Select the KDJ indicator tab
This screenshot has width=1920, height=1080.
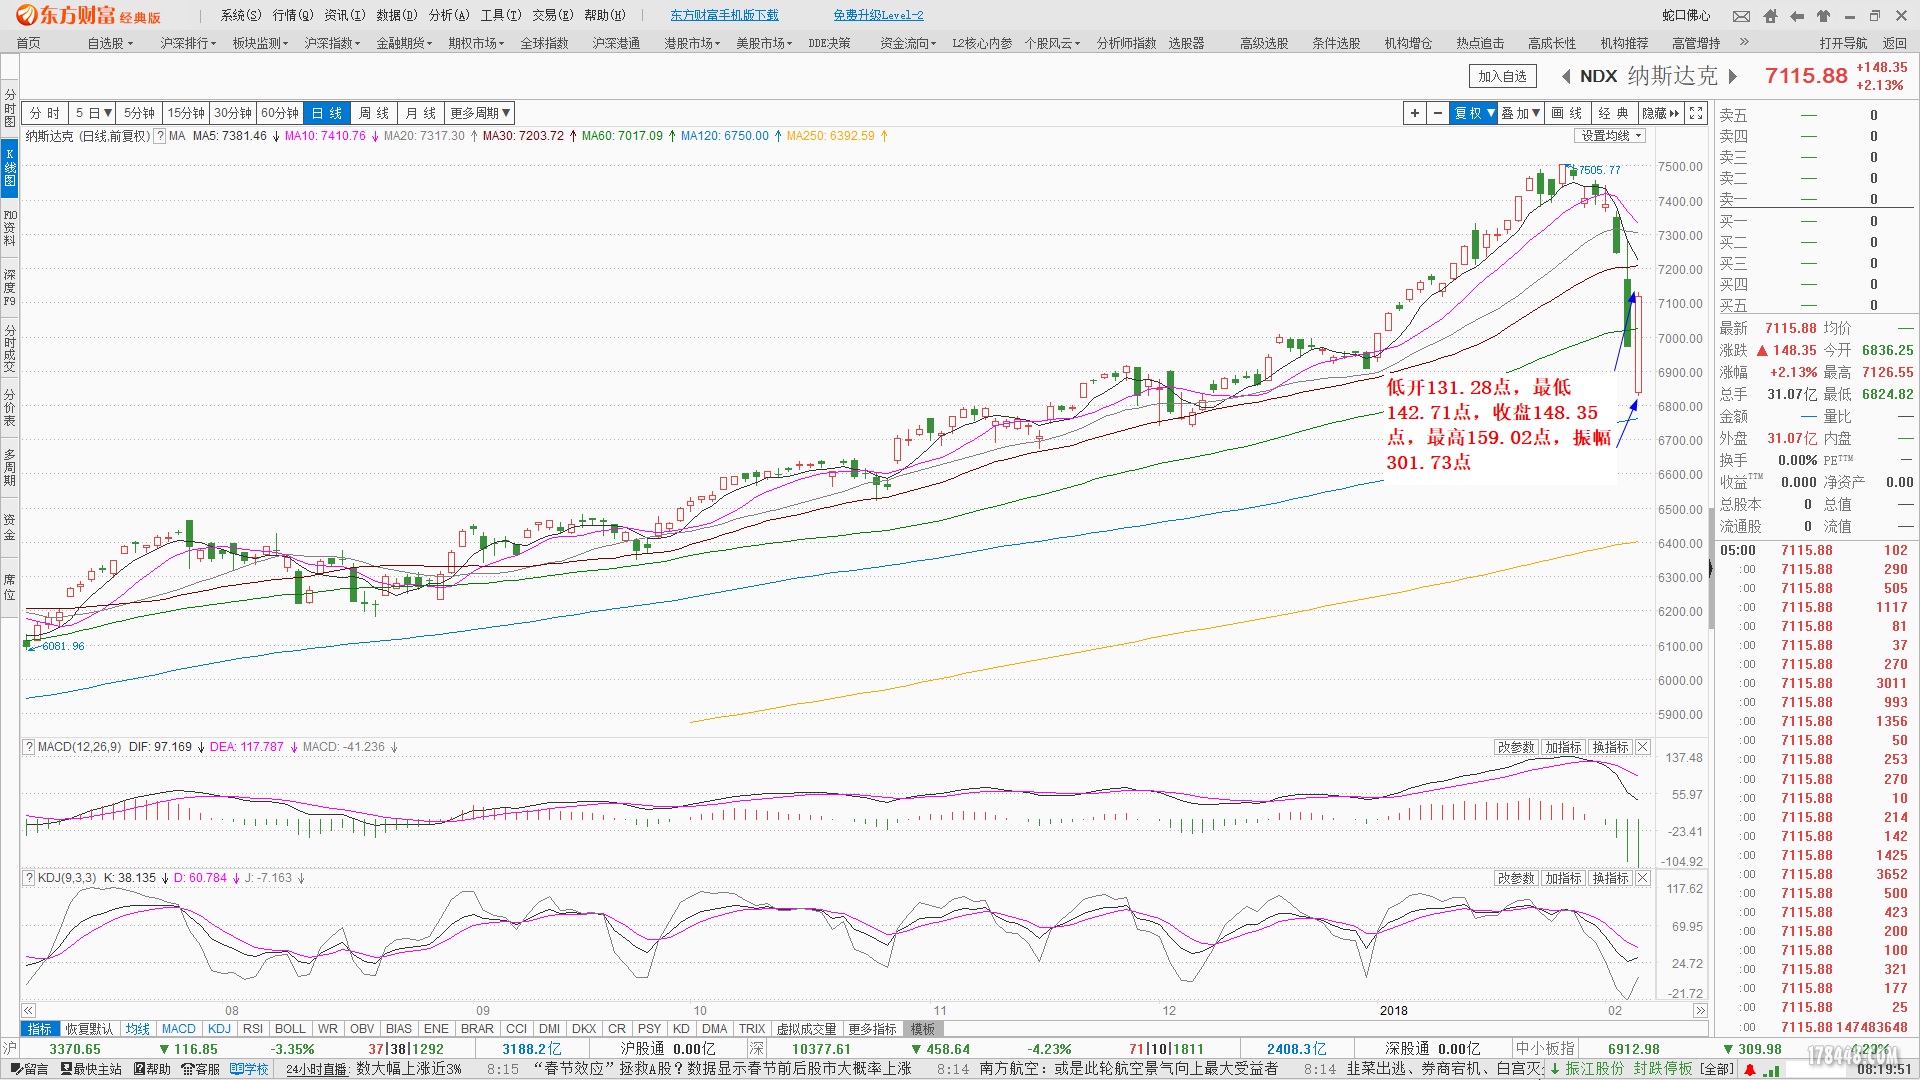219,1029
